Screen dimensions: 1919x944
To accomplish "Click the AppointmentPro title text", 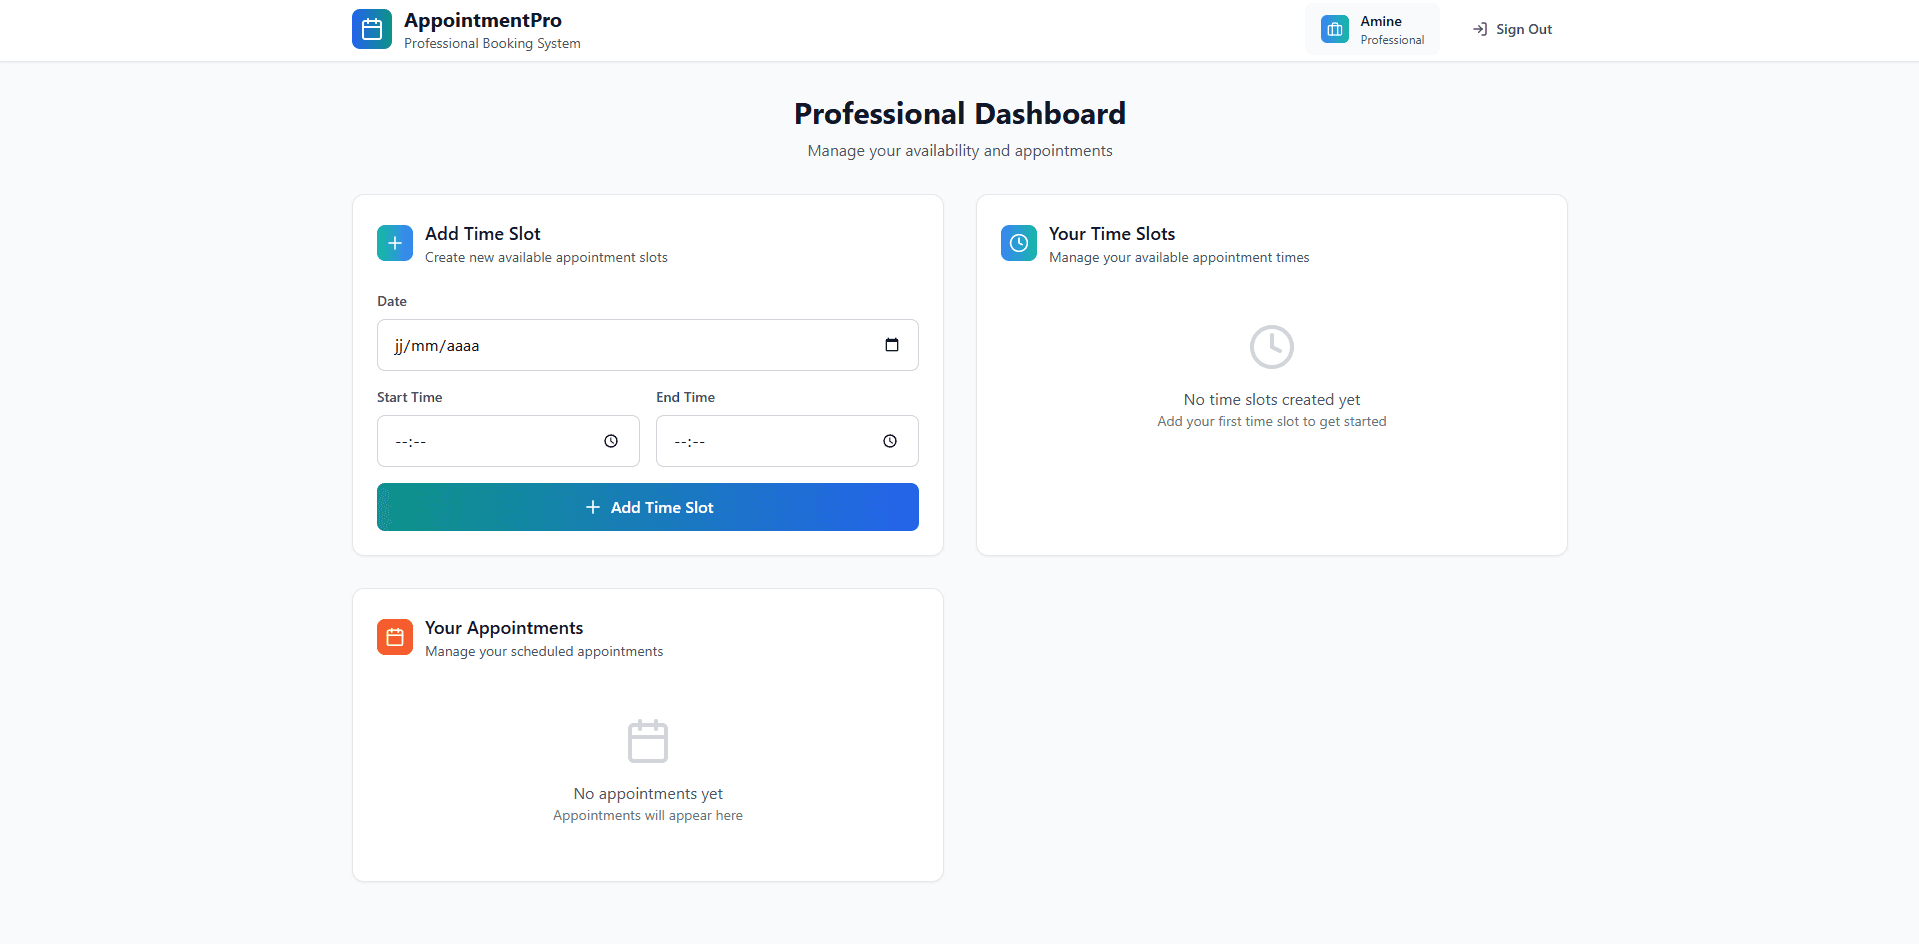I will click(483, 20).
